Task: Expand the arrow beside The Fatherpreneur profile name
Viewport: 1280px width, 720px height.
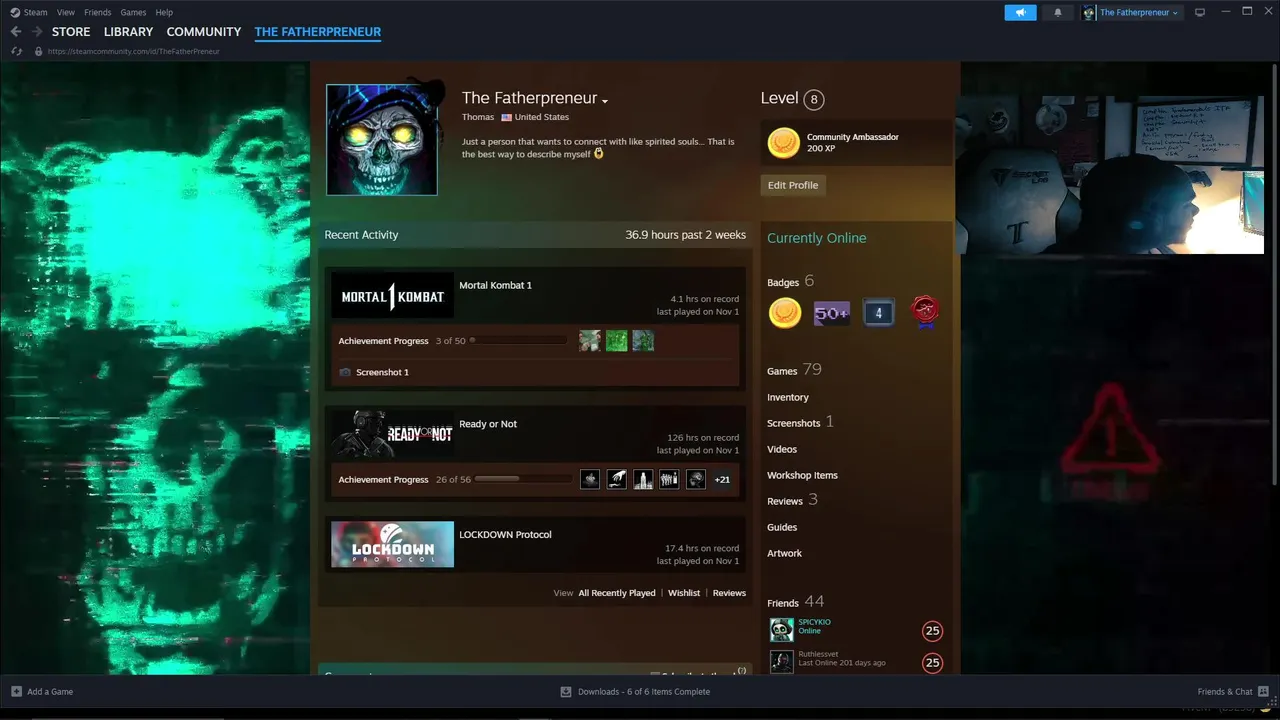Action: pos(605,100)
